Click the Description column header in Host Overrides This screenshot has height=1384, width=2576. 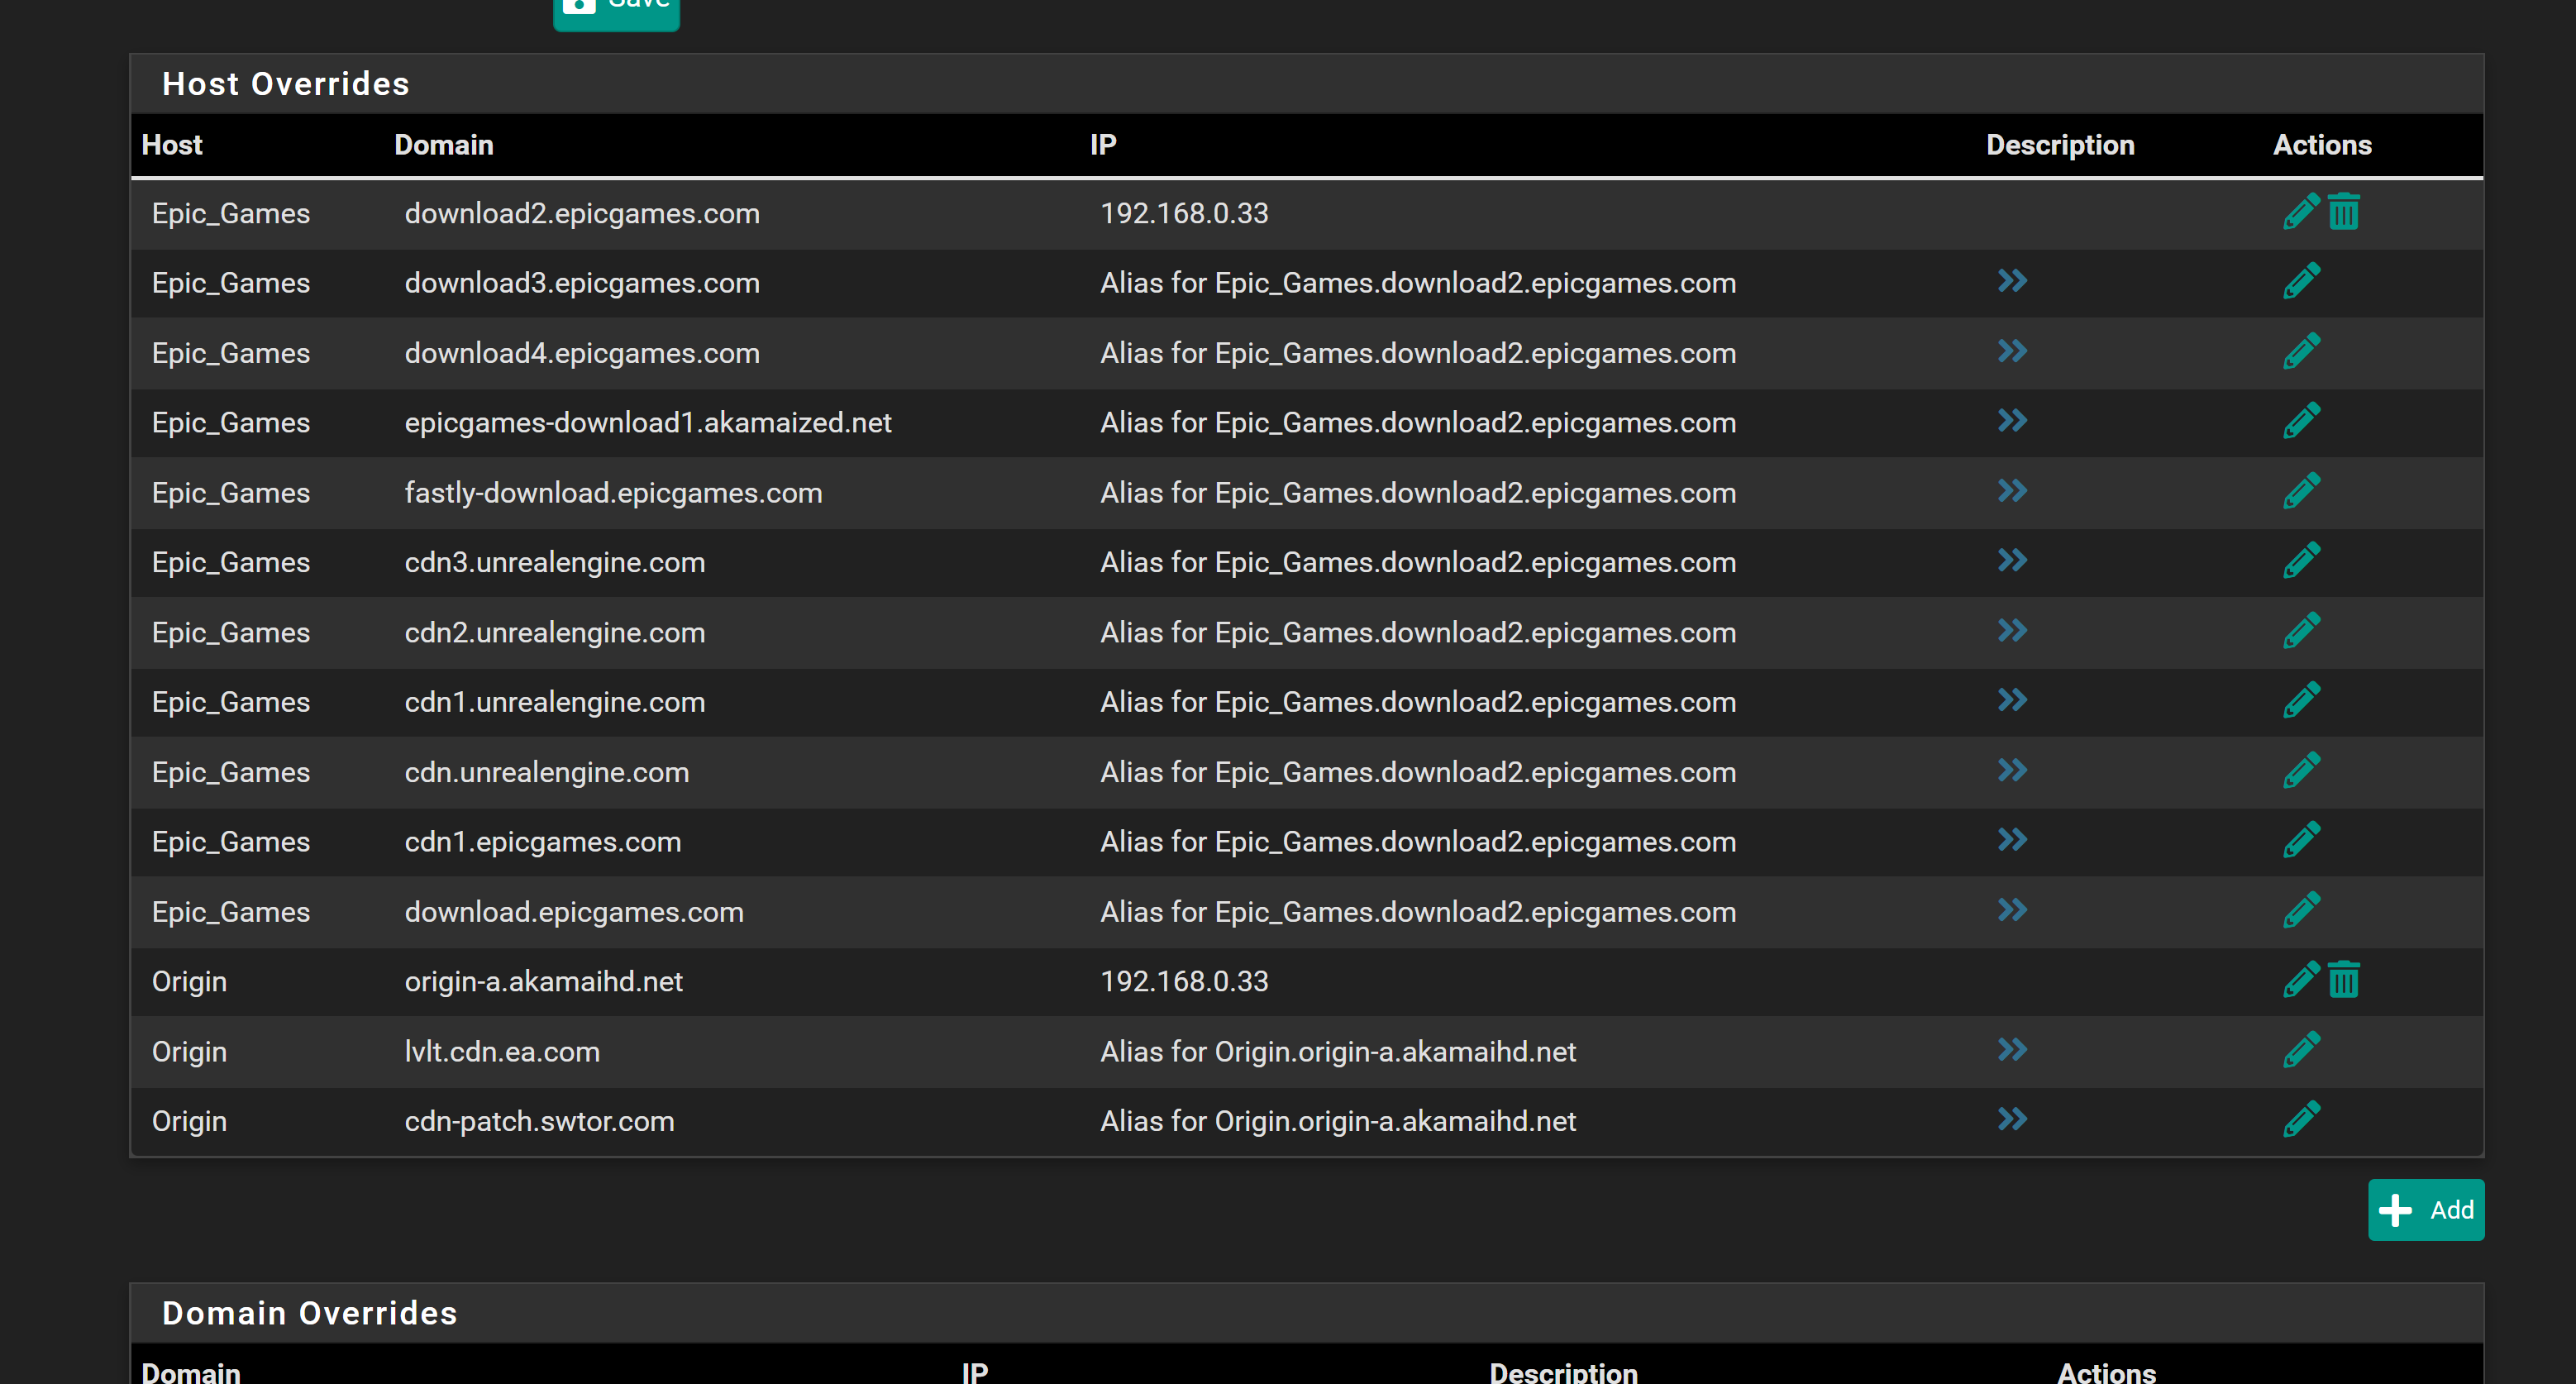(x=2060, y=145)
